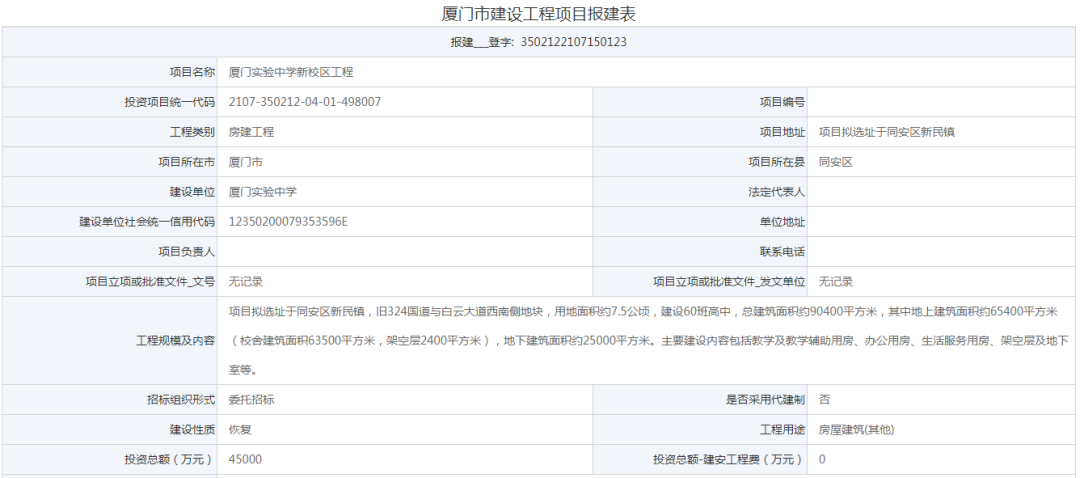The image size is (1080, 478).
Task: Click the 单位地址 label
Action: (782, 222)
